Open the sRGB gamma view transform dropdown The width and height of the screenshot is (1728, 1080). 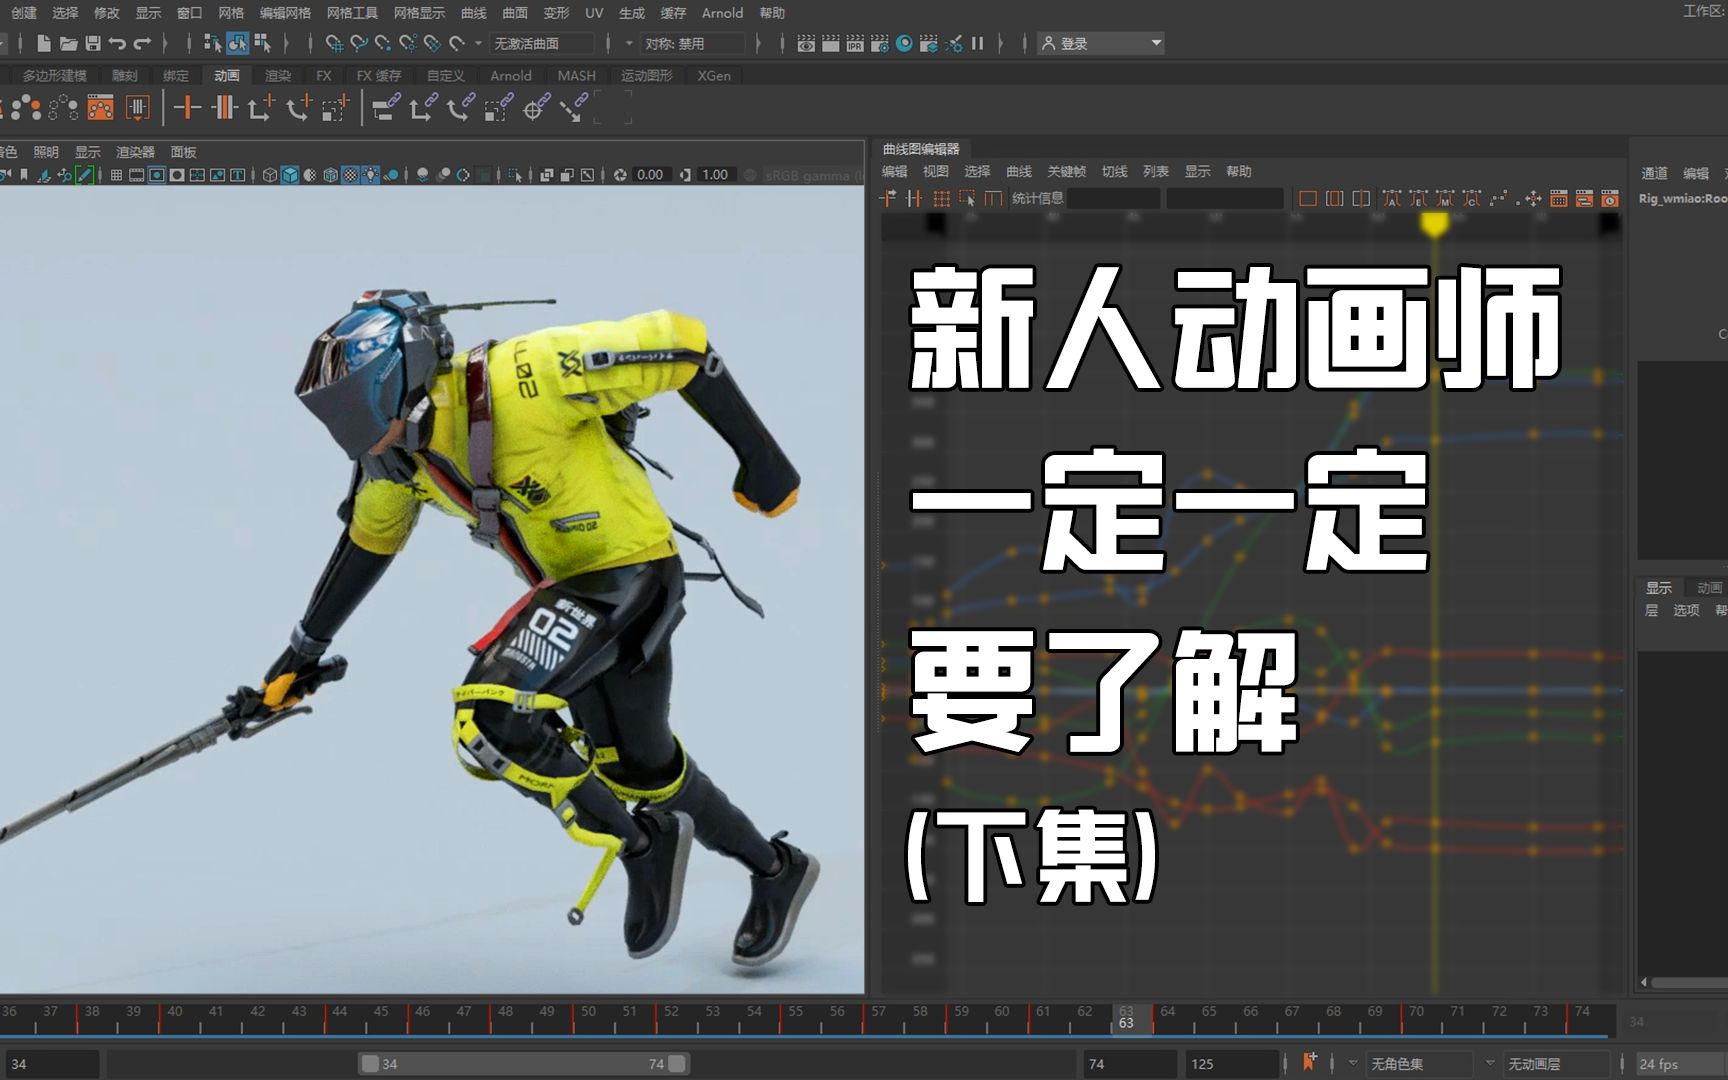pos(814,175)
